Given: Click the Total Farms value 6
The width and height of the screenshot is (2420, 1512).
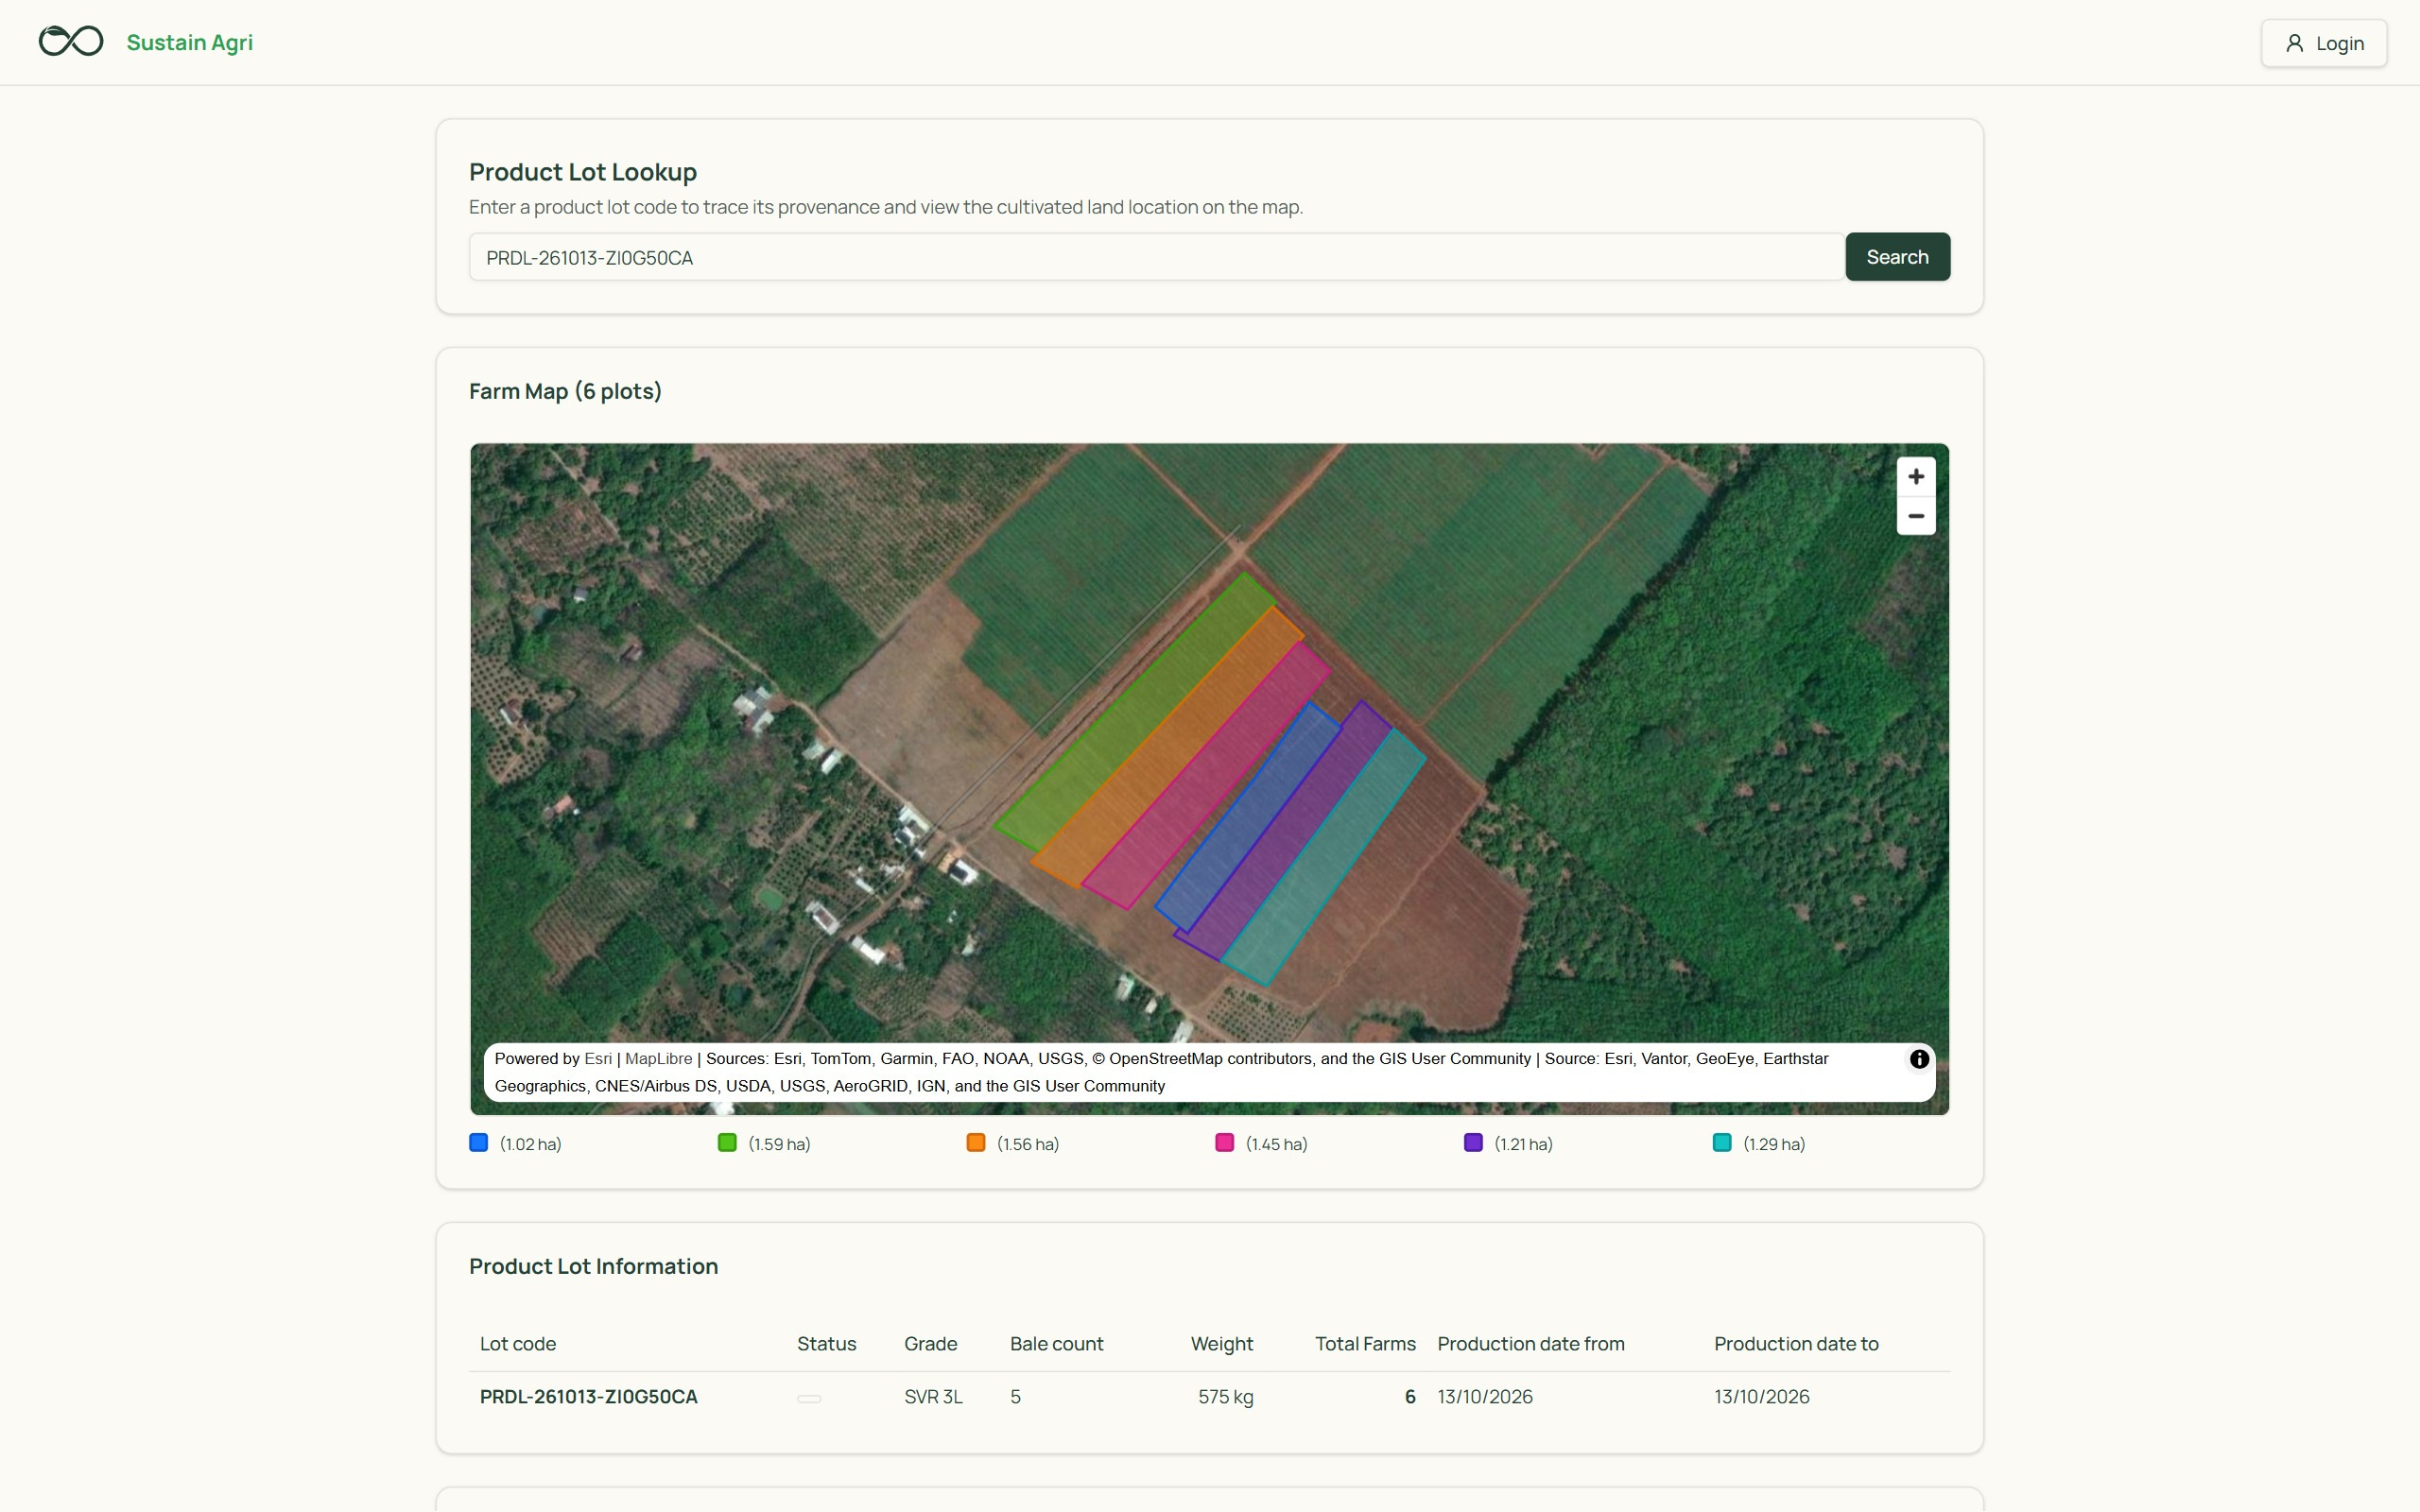Looking at the screenshot, I should (1410, 1397).
